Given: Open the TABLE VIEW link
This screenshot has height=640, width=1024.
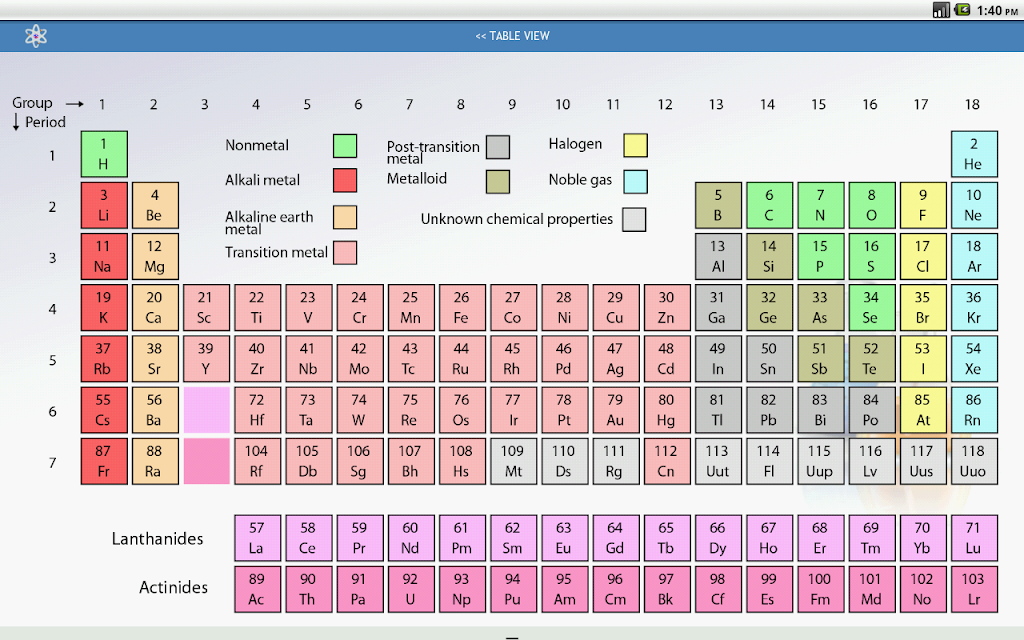Looking at the screenshot, I should (x=513, y=36).
